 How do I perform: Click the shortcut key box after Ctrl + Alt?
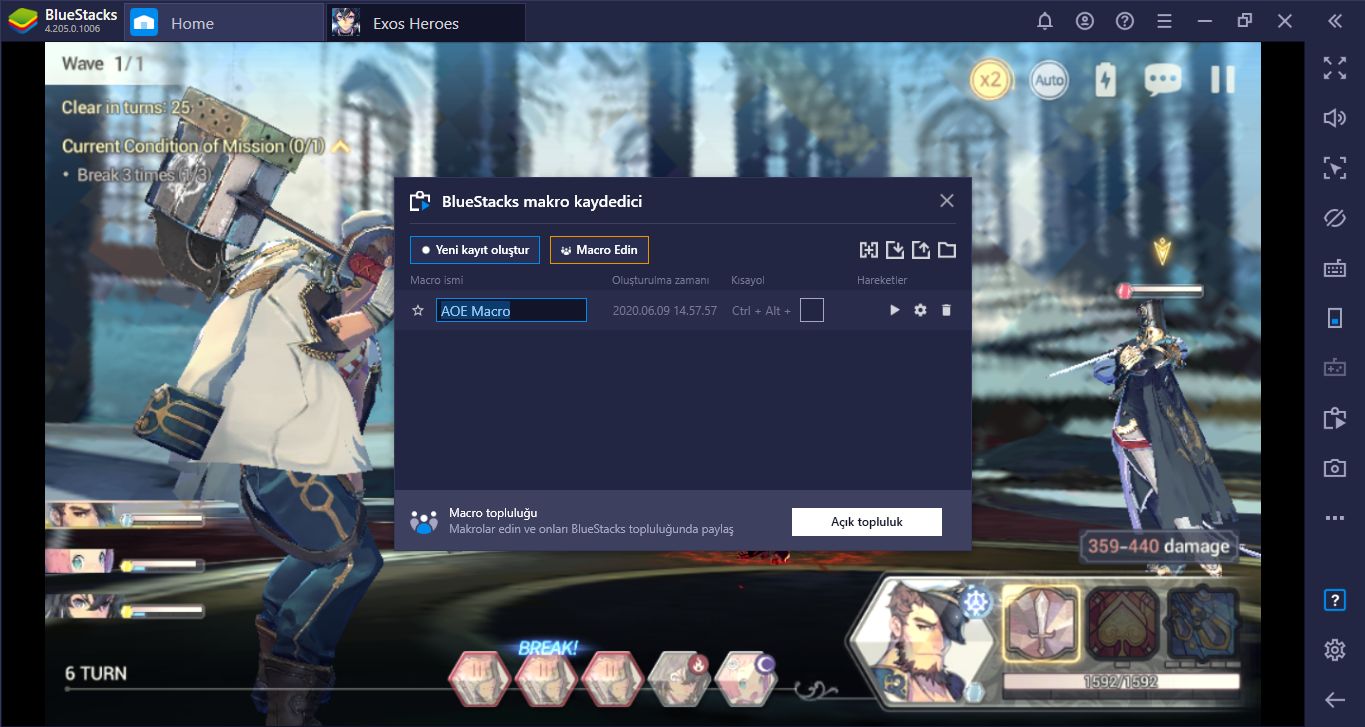pos(812,310)
